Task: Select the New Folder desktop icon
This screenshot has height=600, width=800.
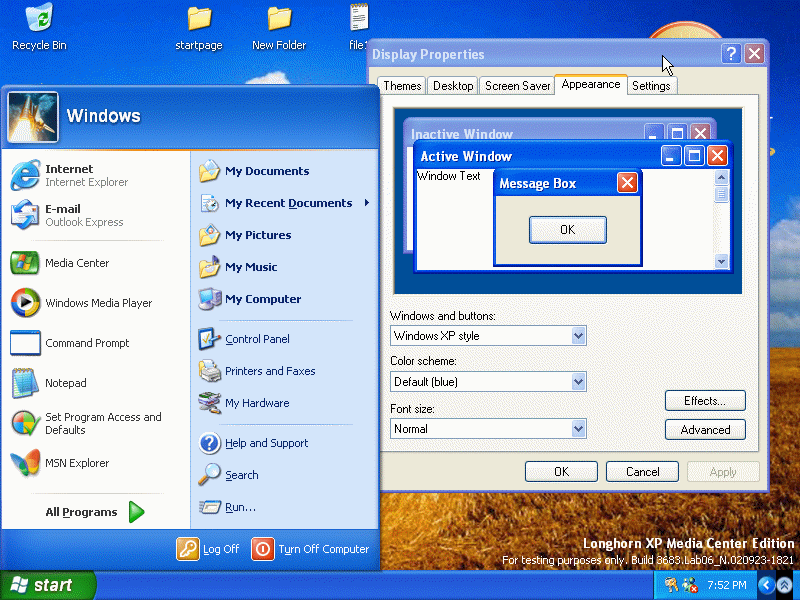Action: [279, 28]
